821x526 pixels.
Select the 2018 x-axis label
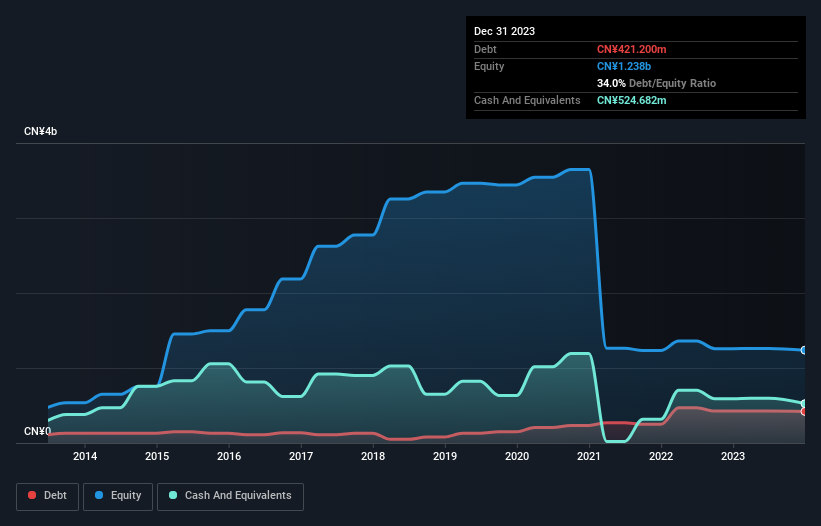[373, 456]
